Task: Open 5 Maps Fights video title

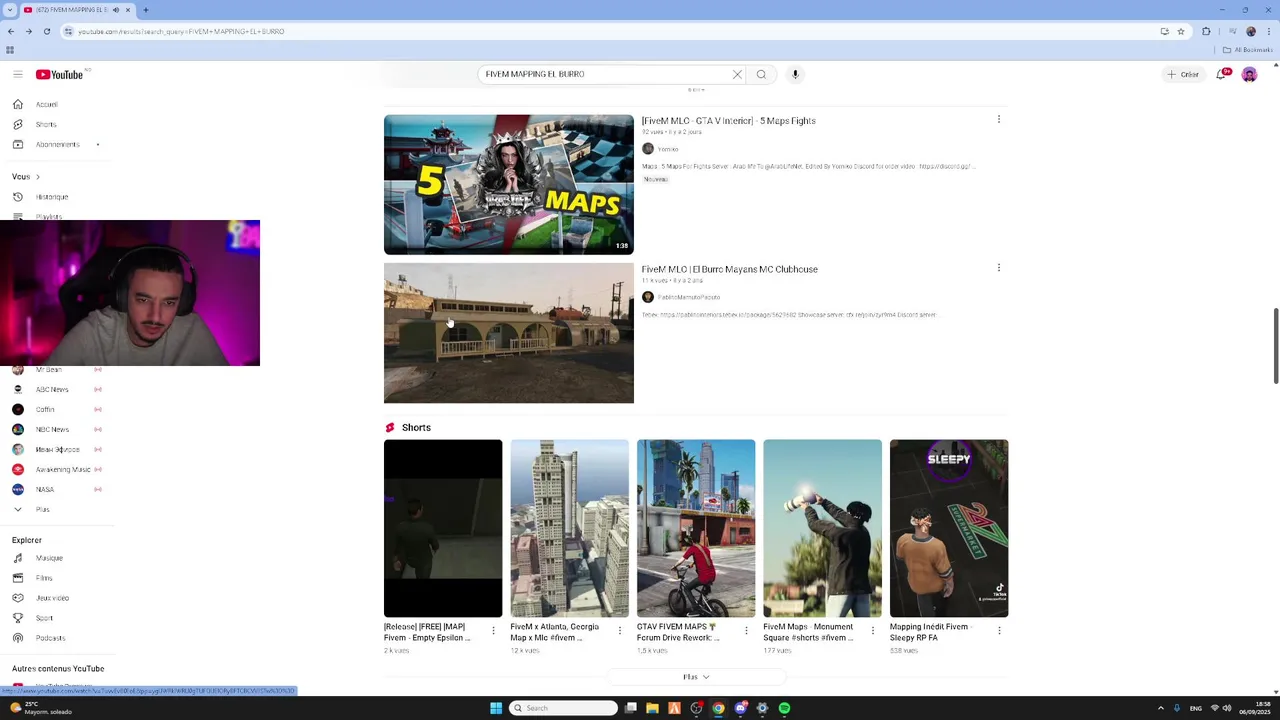Action: click(728, 121)
